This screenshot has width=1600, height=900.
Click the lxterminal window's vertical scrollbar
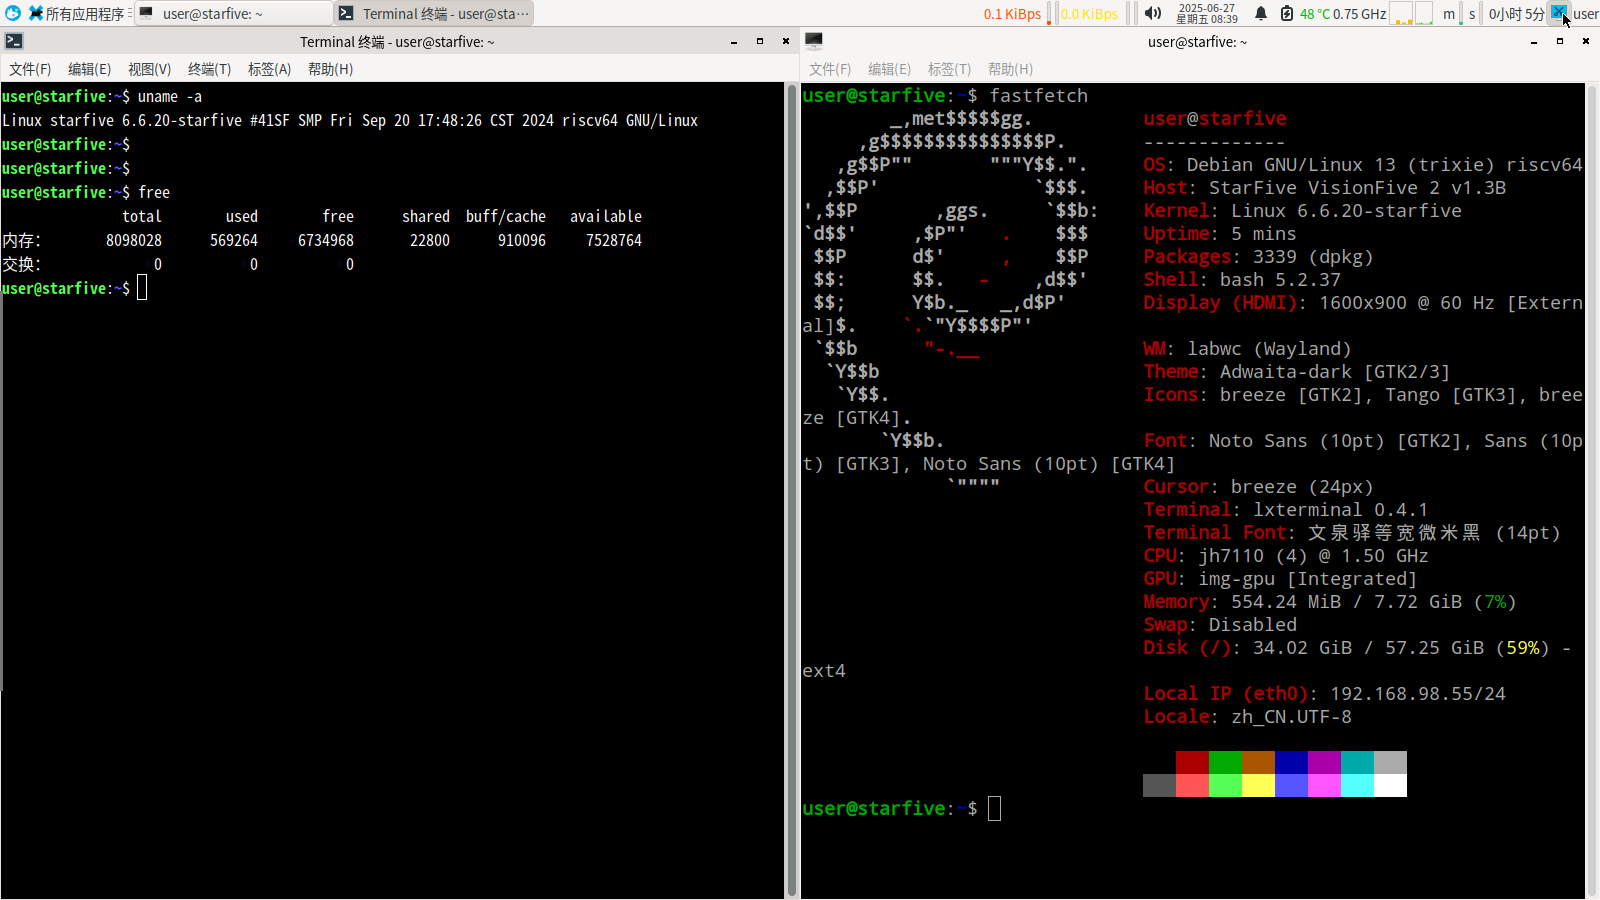[1592, 490]
